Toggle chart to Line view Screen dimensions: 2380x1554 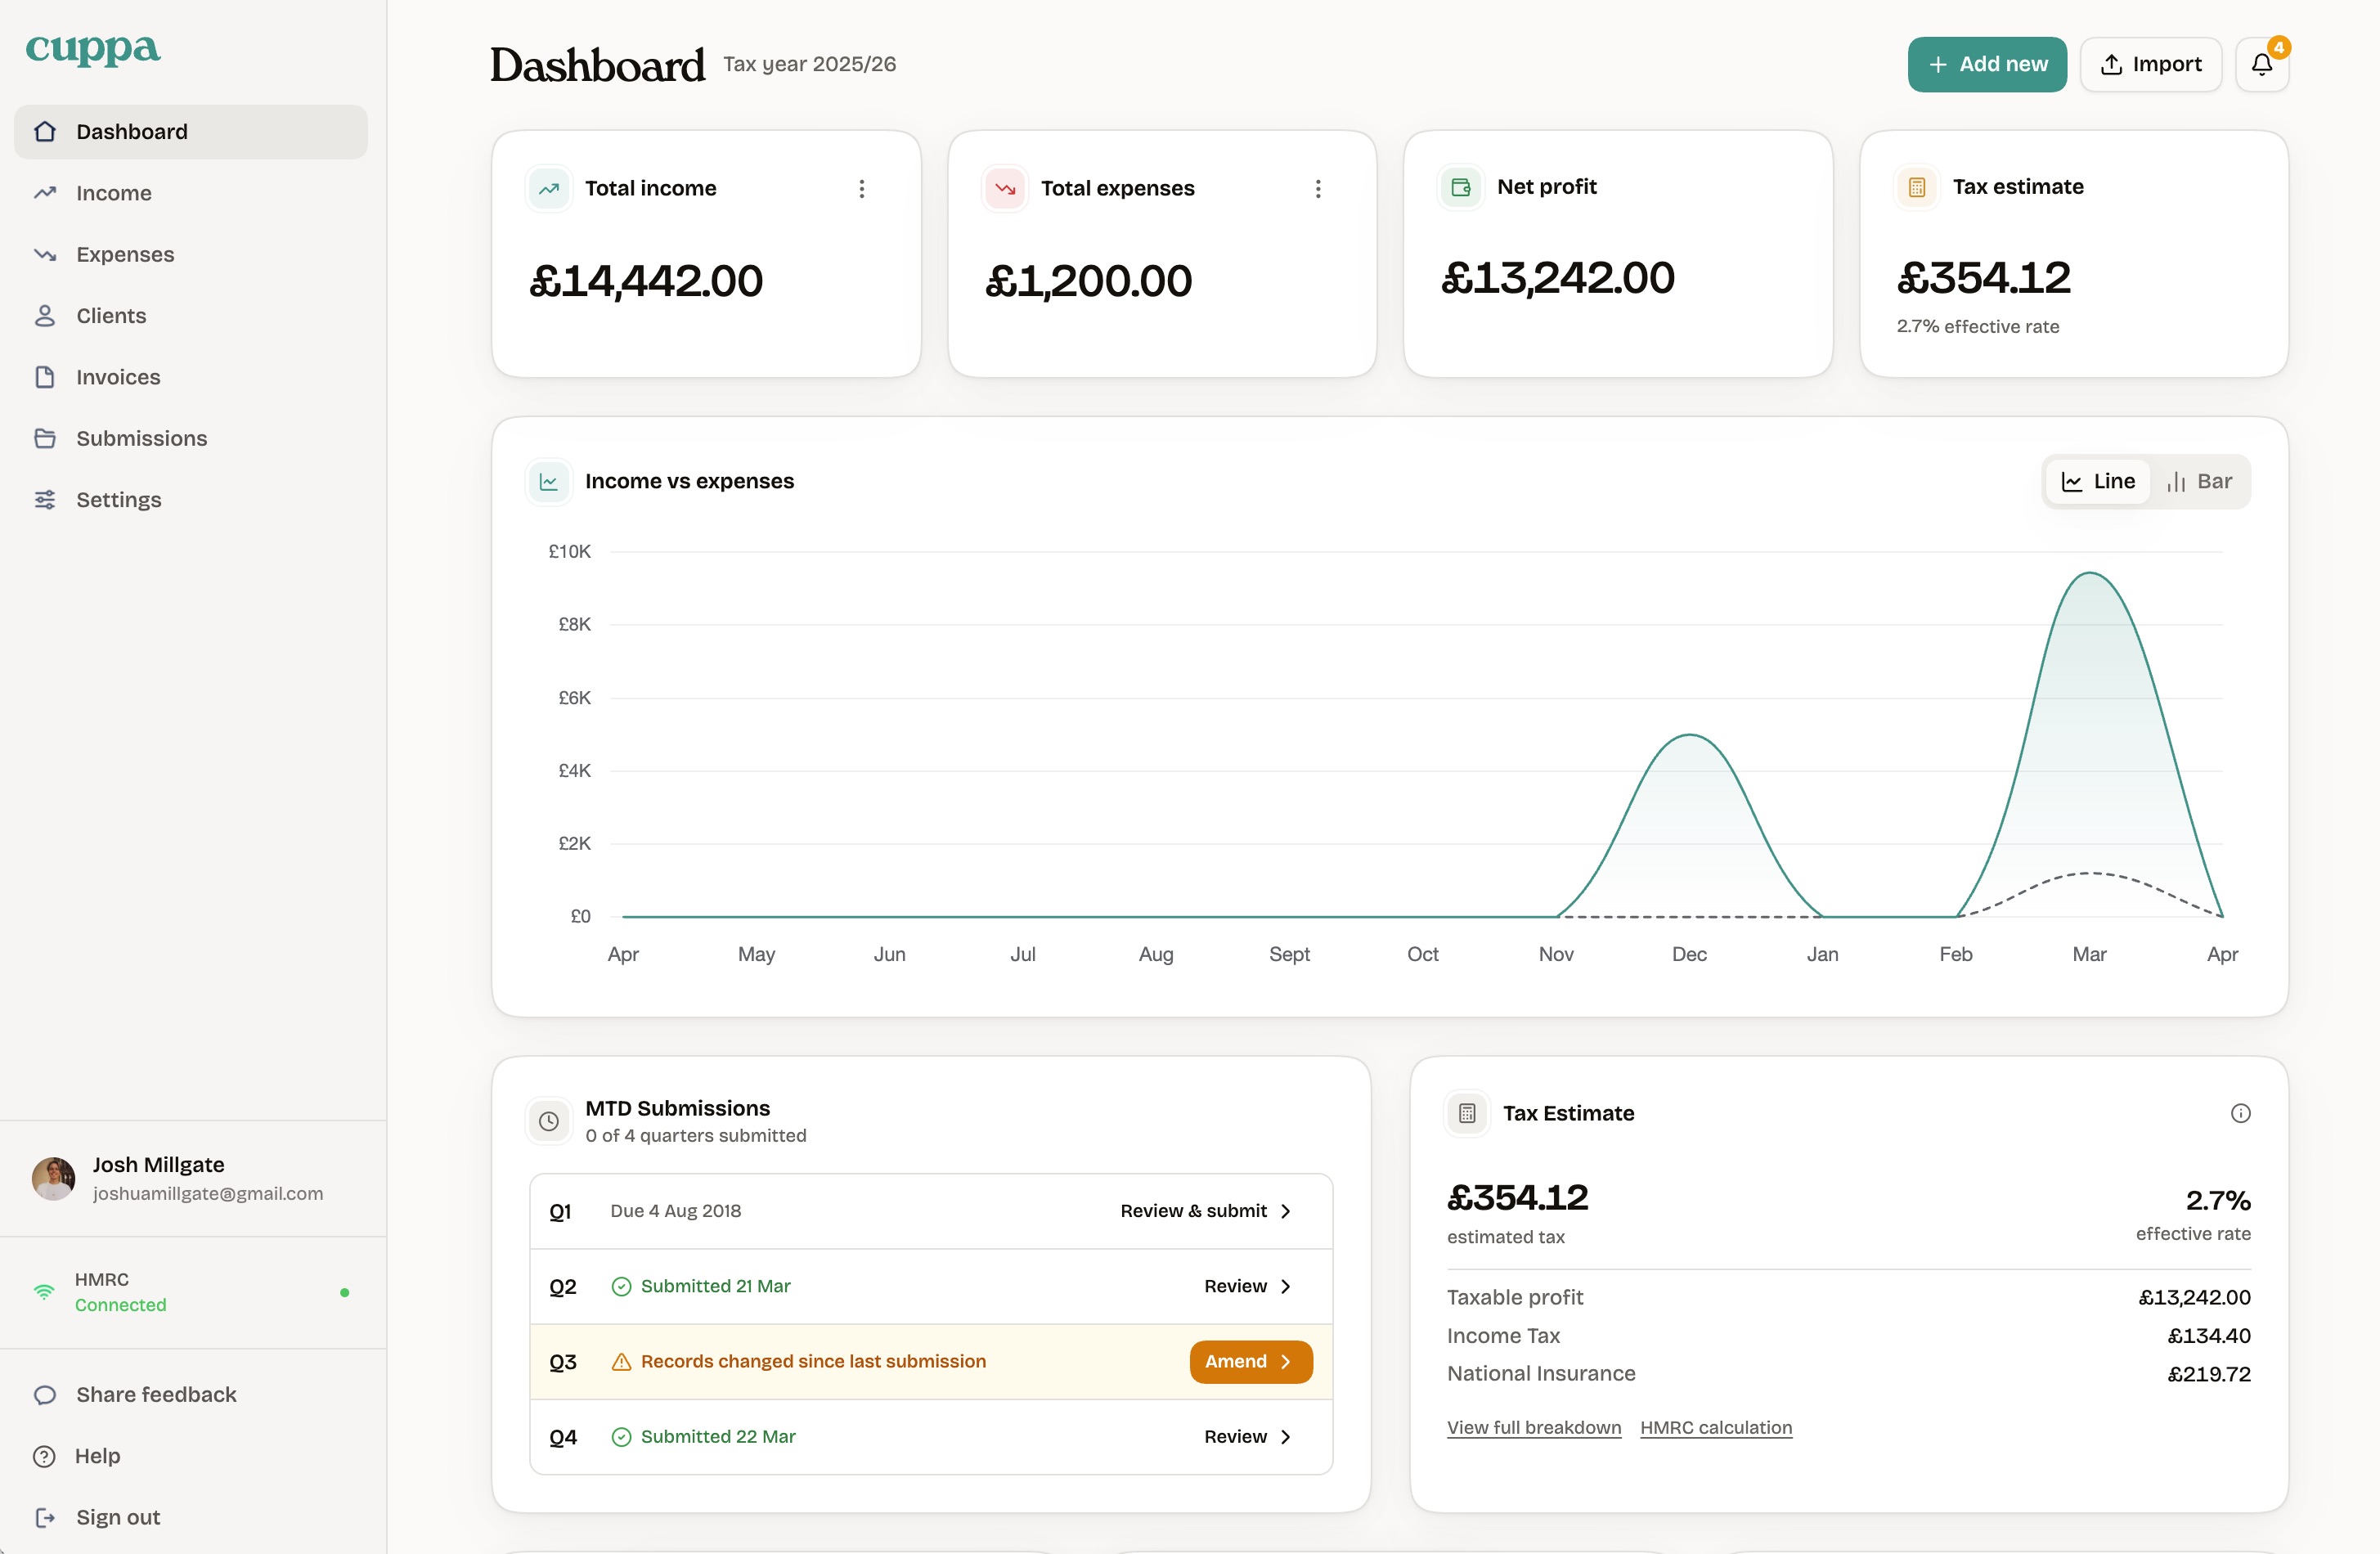(2097, 481)
